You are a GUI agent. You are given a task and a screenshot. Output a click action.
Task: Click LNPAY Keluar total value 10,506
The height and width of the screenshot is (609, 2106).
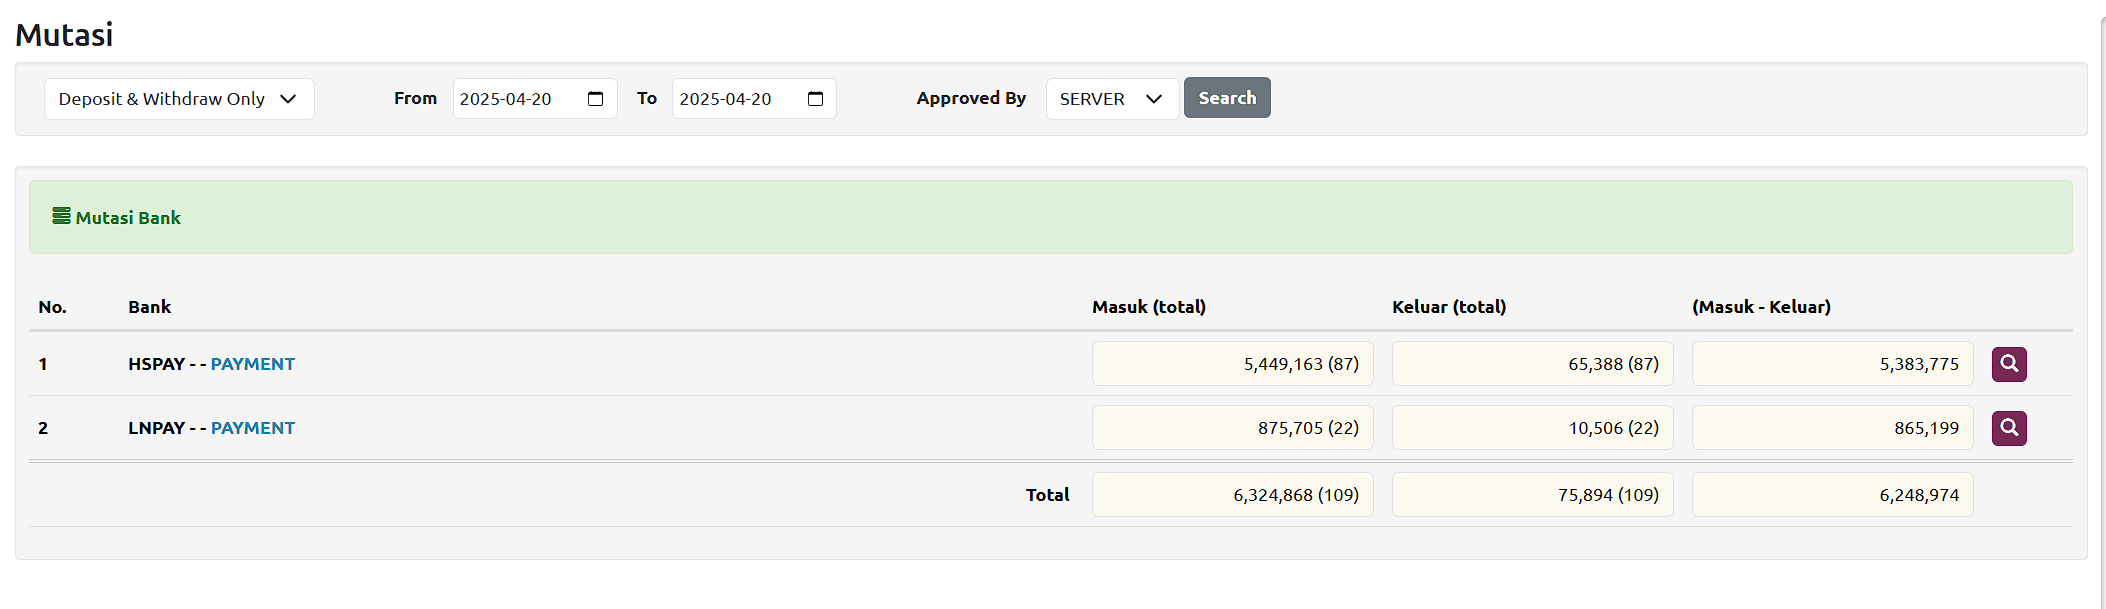pos(1532,428)
